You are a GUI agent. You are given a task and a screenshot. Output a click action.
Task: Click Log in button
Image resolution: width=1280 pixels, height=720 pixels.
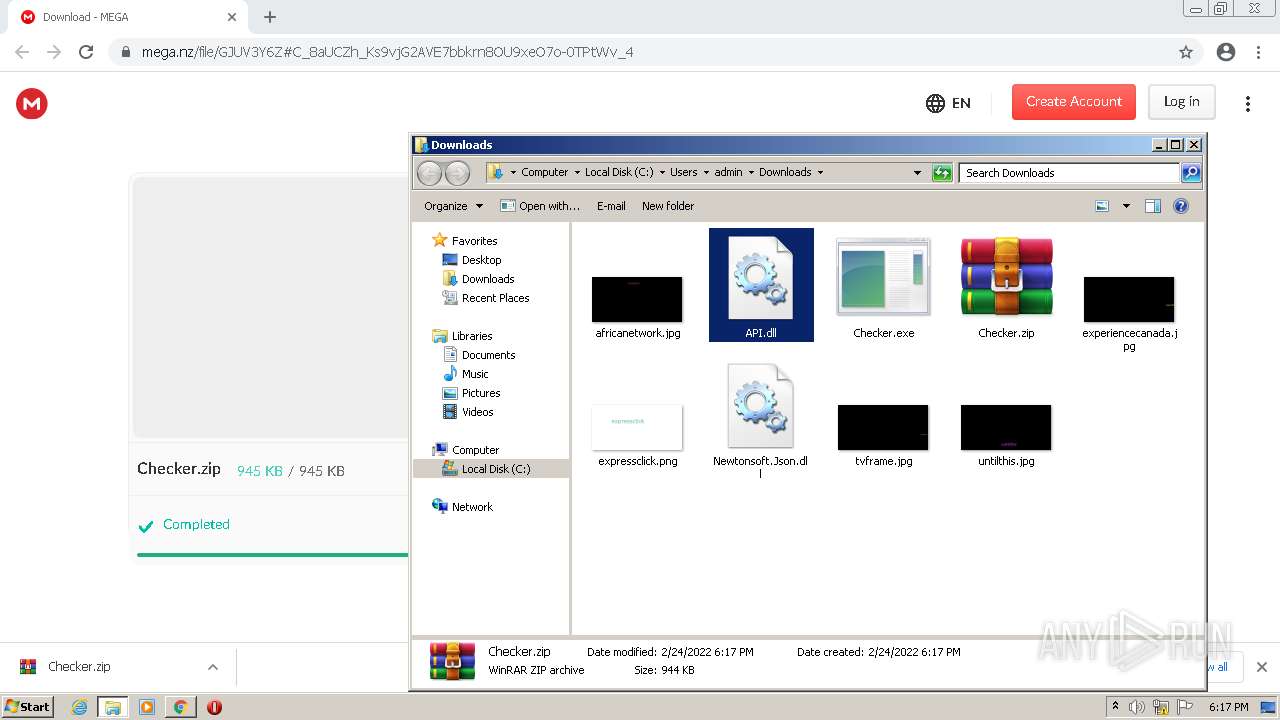[x=1181, y=102]
